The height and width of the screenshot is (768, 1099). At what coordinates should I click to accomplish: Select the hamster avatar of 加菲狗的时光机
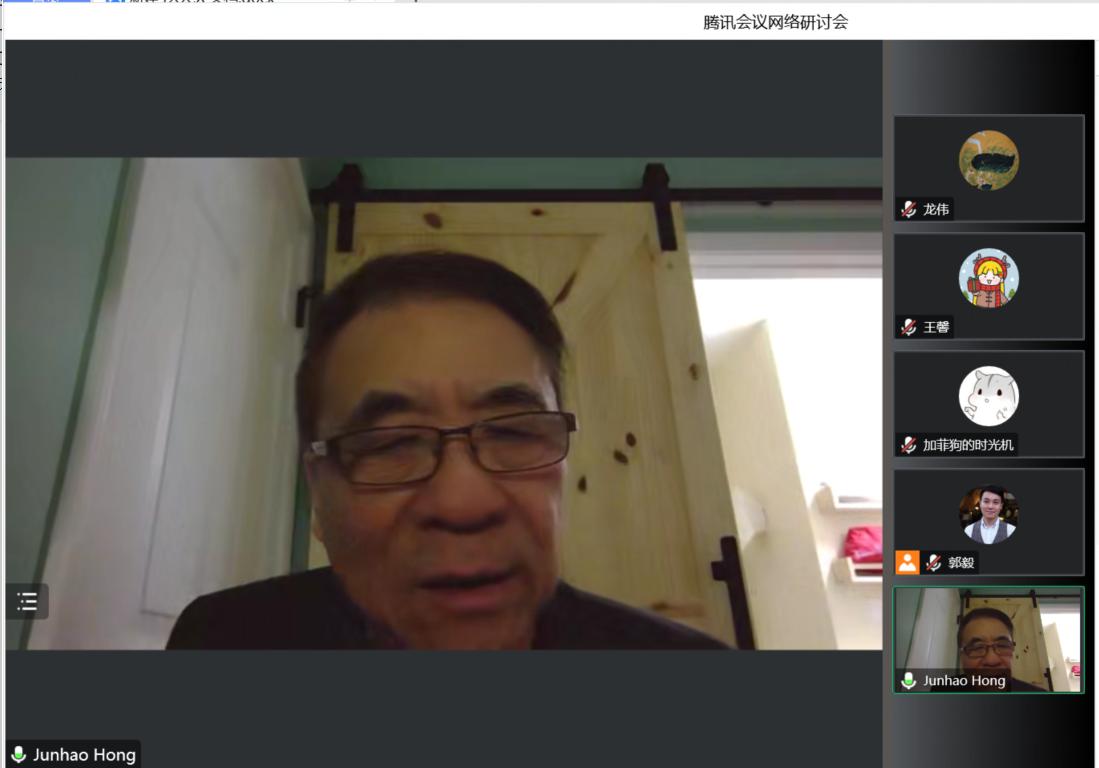click(988, 396)
